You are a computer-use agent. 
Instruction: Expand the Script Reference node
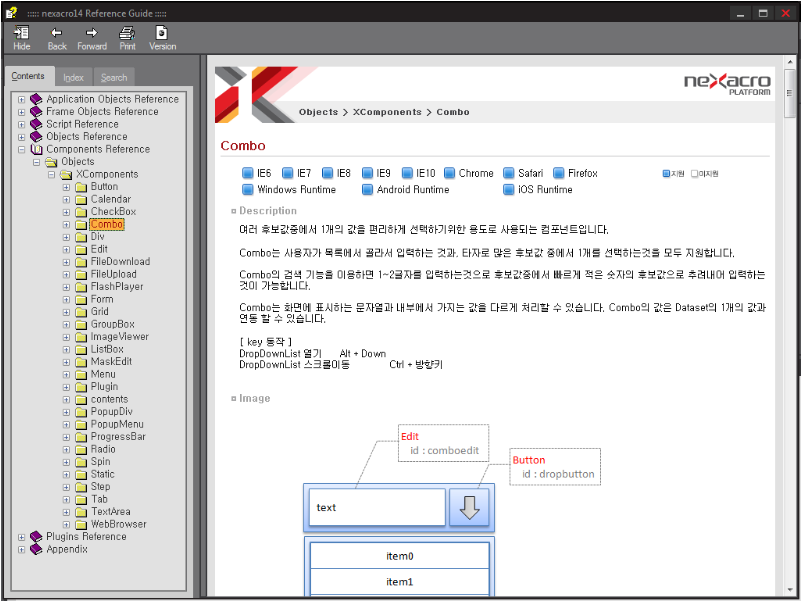(x=21, y=124)
